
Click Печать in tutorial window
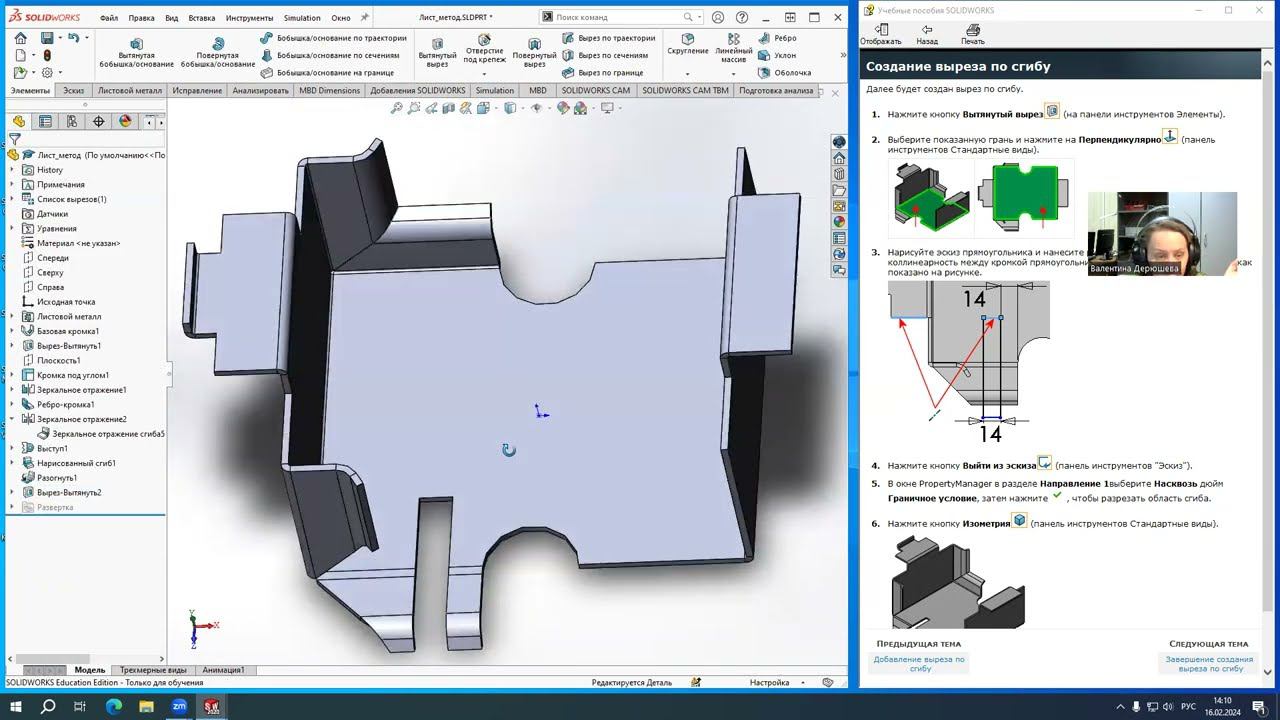point(972,36)
